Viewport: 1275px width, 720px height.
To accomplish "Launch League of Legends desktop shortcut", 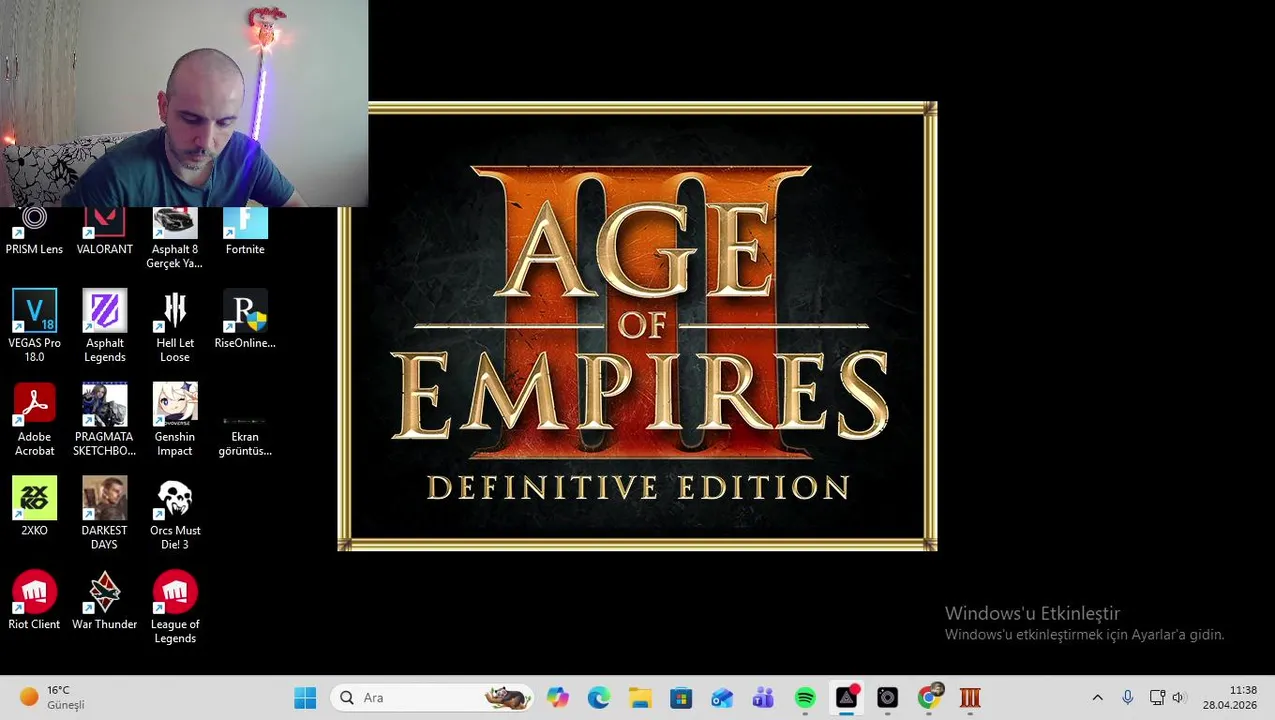I will pyautogui.click(x=175, y=607).
